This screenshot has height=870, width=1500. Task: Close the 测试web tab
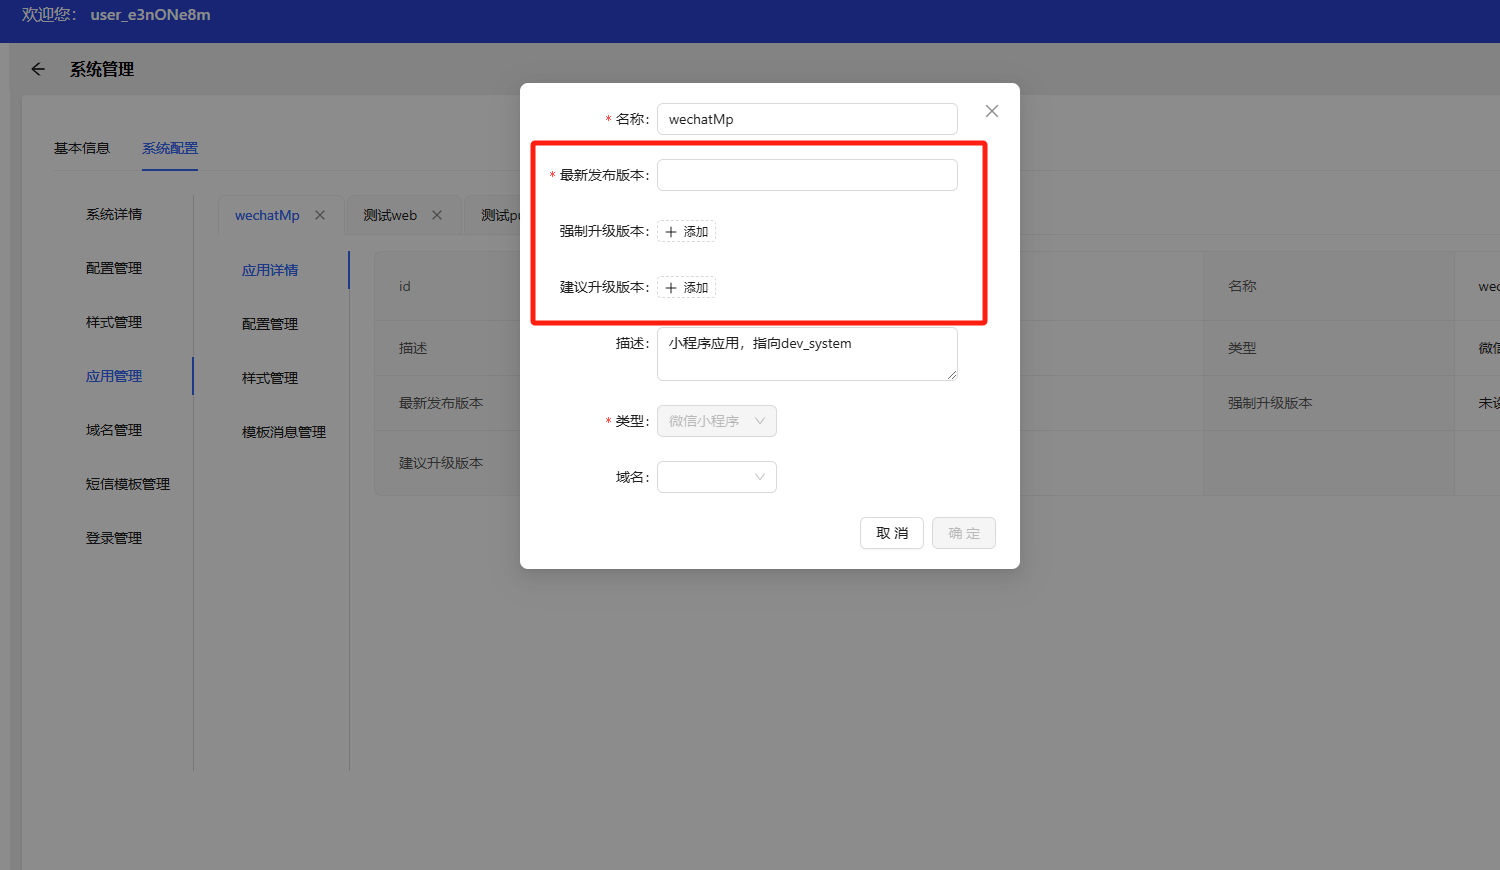pyautogui.click(x=437, y=215)
